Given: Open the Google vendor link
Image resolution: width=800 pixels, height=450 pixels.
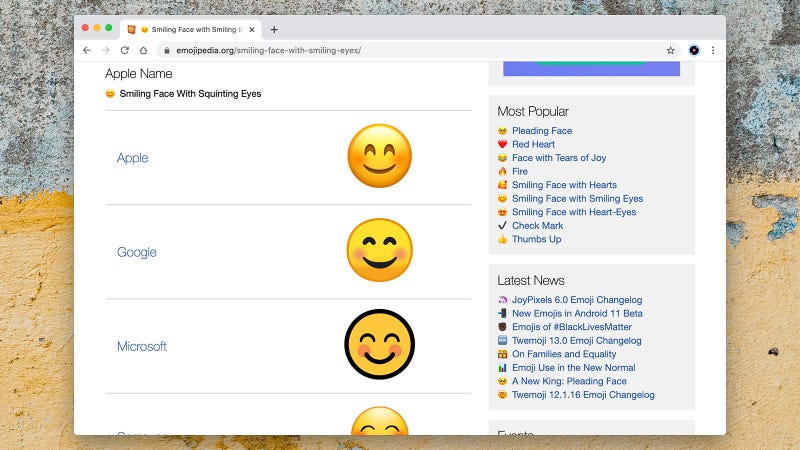Looking at the screenshot, I should [137, 252].
